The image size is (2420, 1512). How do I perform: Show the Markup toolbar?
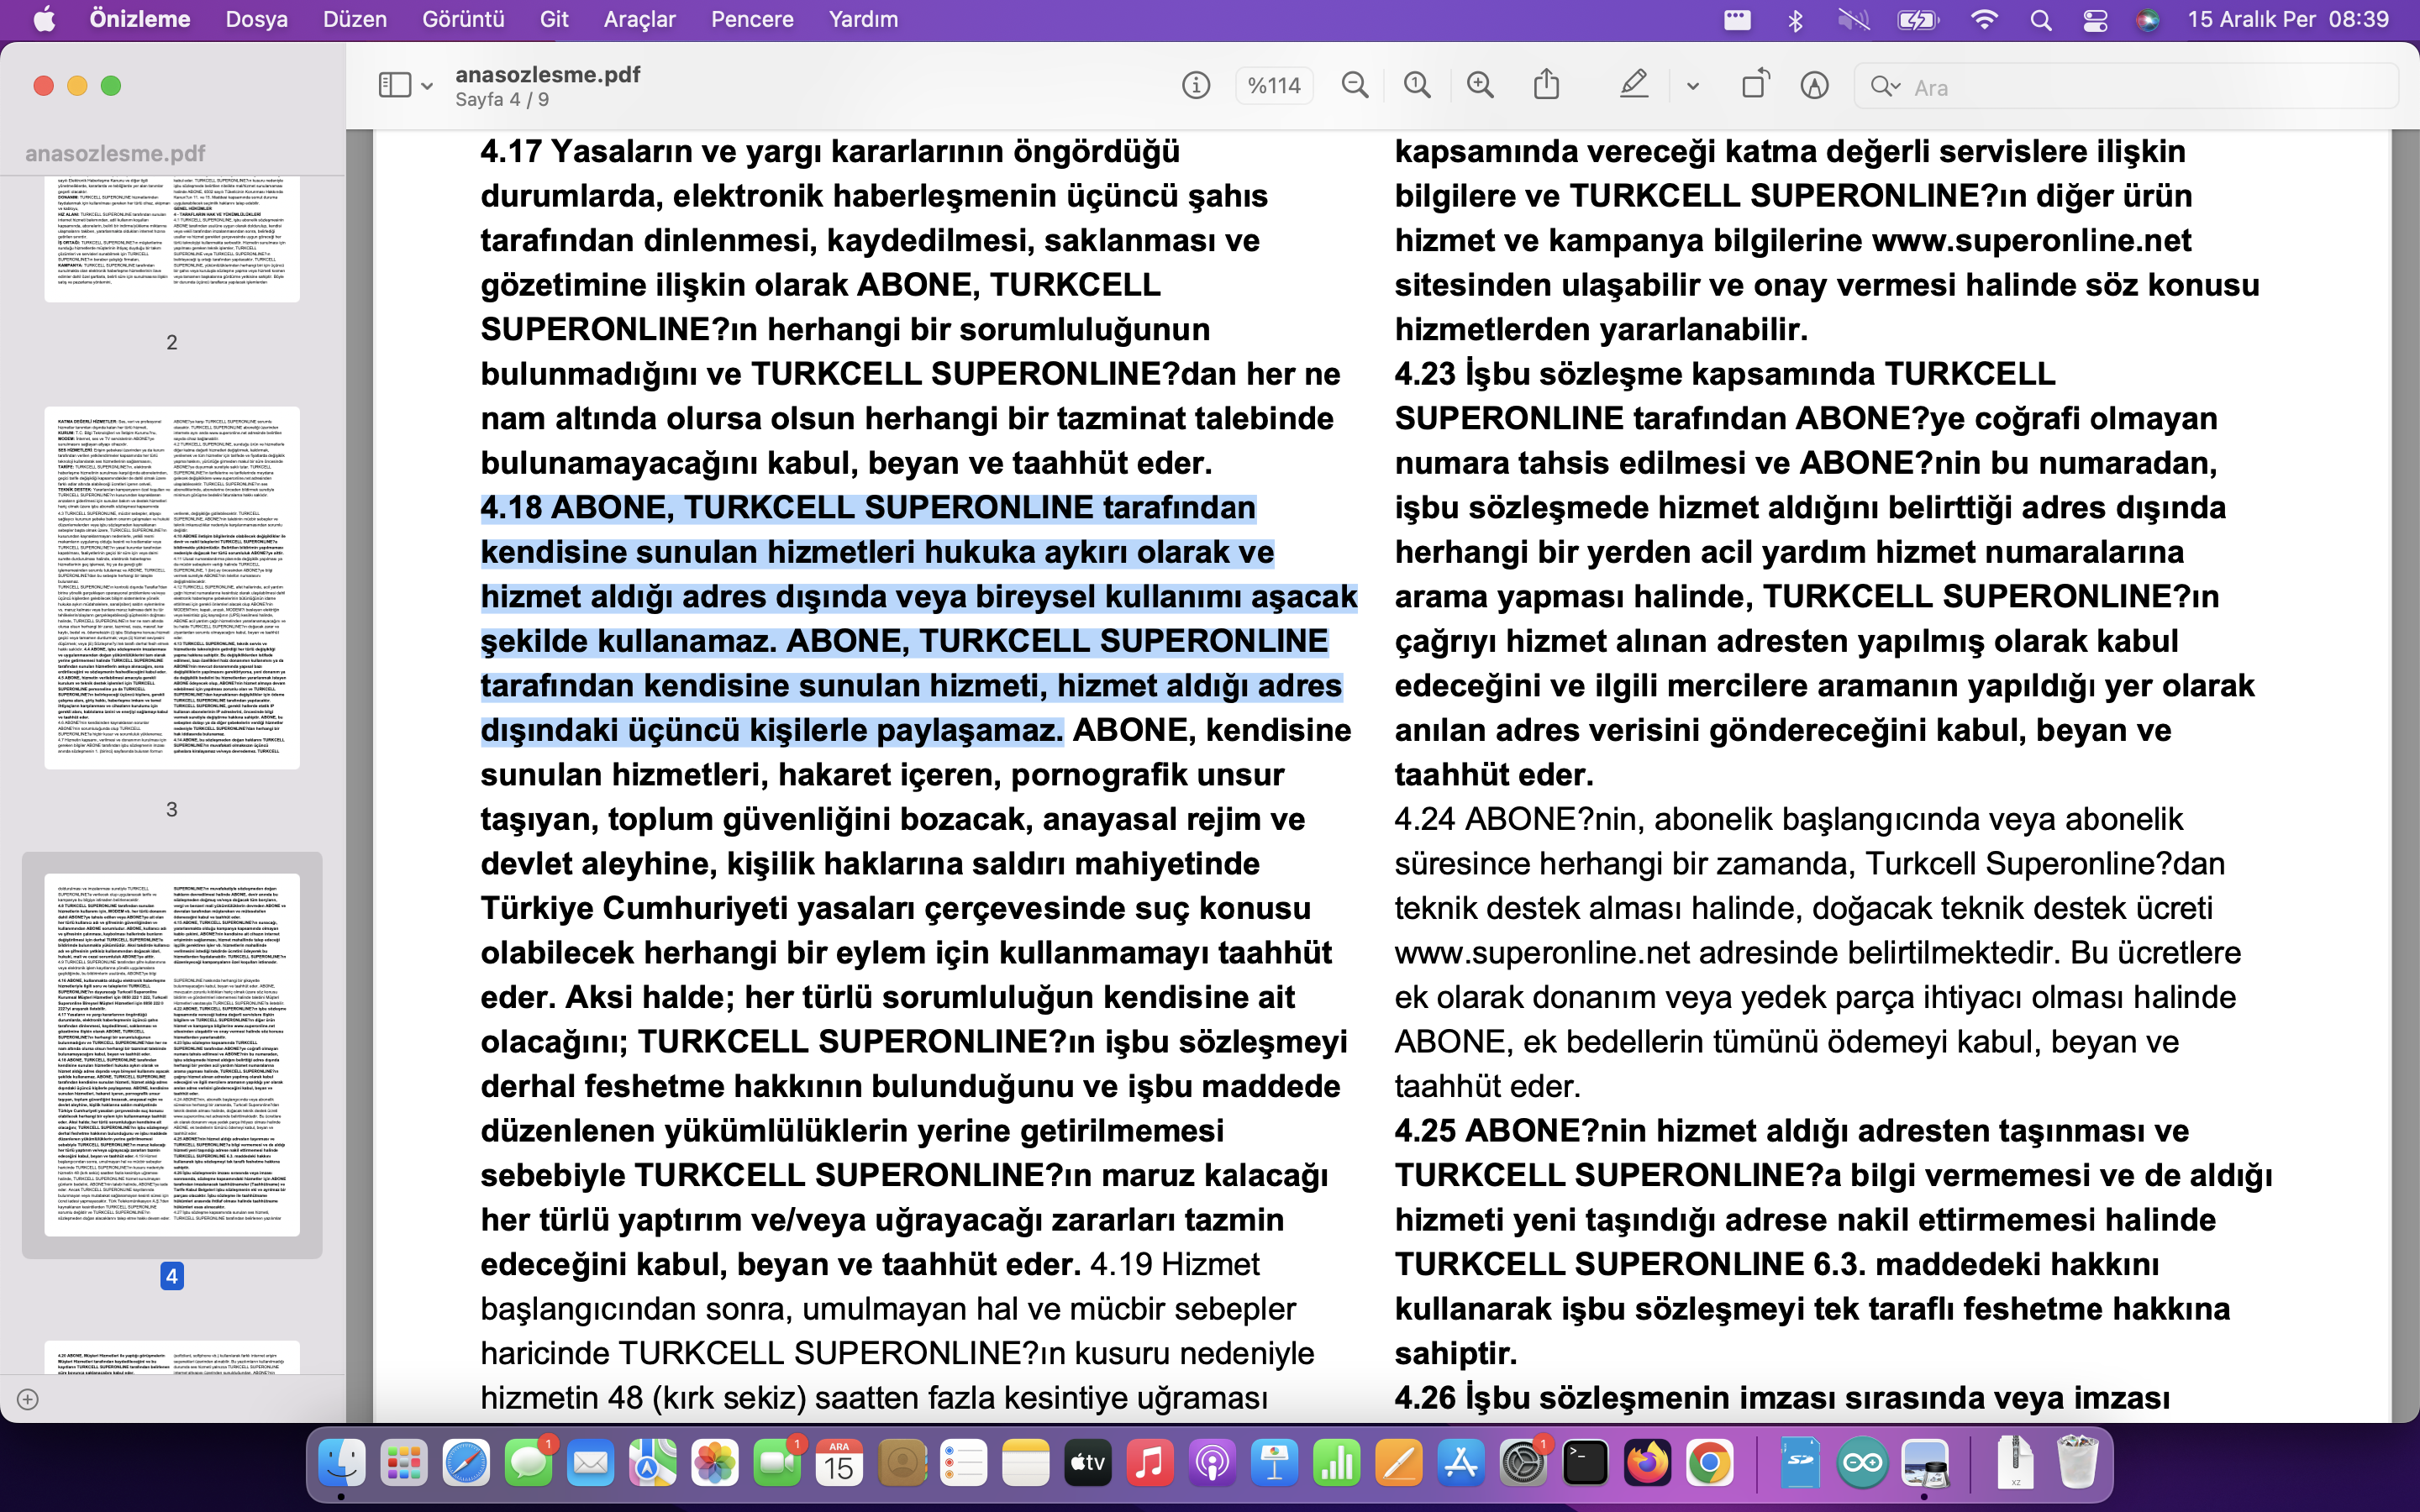click(x=1815, y=86)
